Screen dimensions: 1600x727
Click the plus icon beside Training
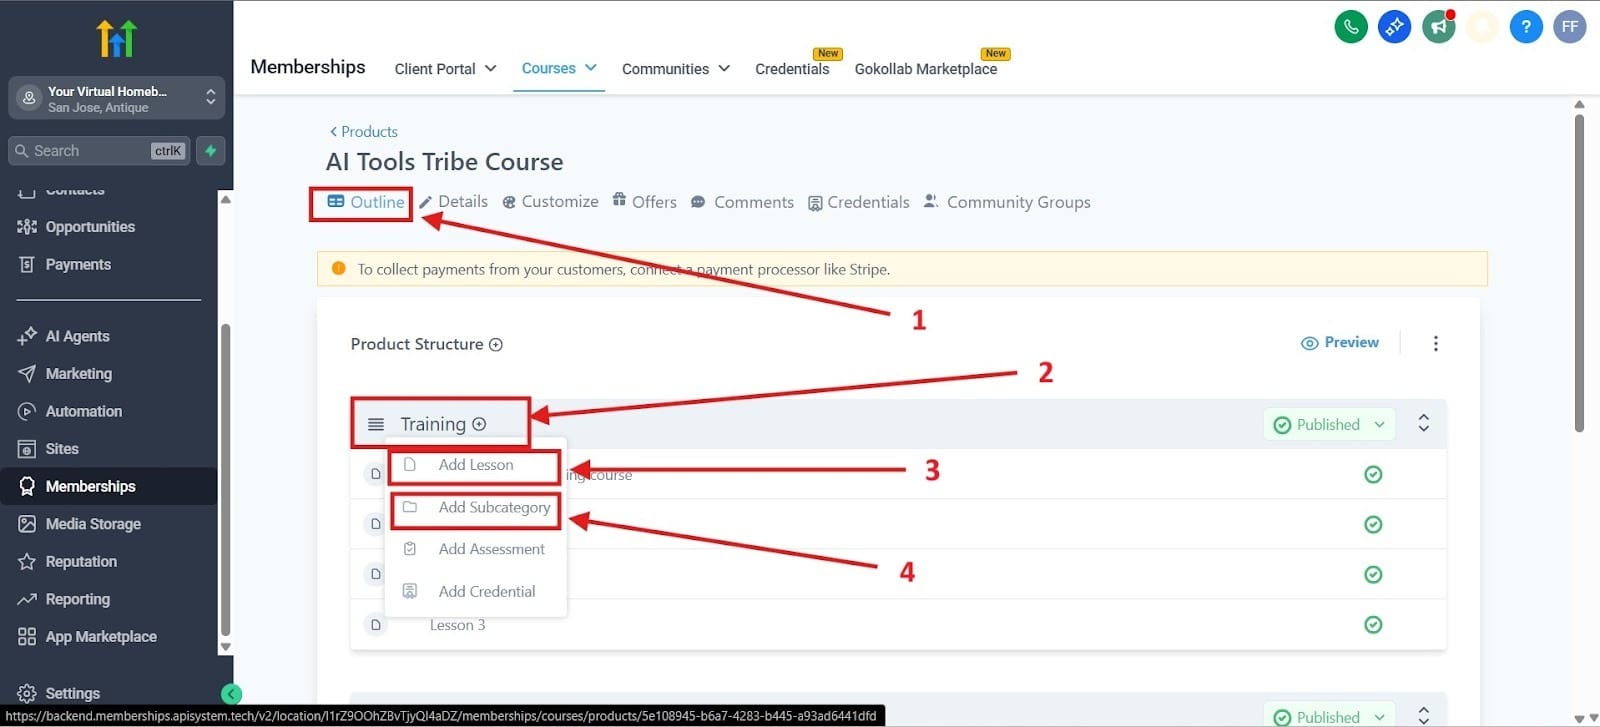479,424
